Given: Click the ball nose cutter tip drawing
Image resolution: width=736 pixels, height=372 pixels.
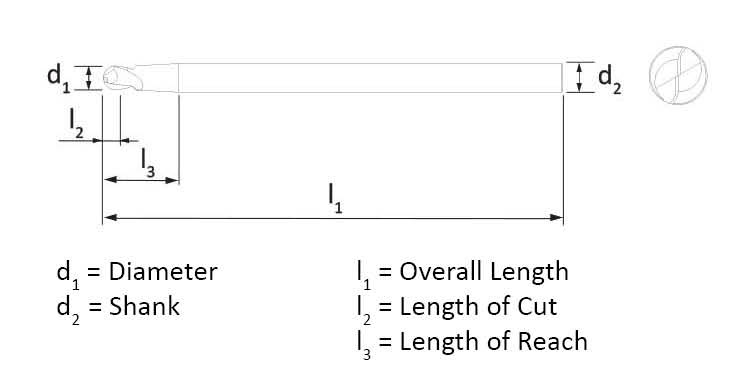Looking at the screenshot, I should (123, 79).
